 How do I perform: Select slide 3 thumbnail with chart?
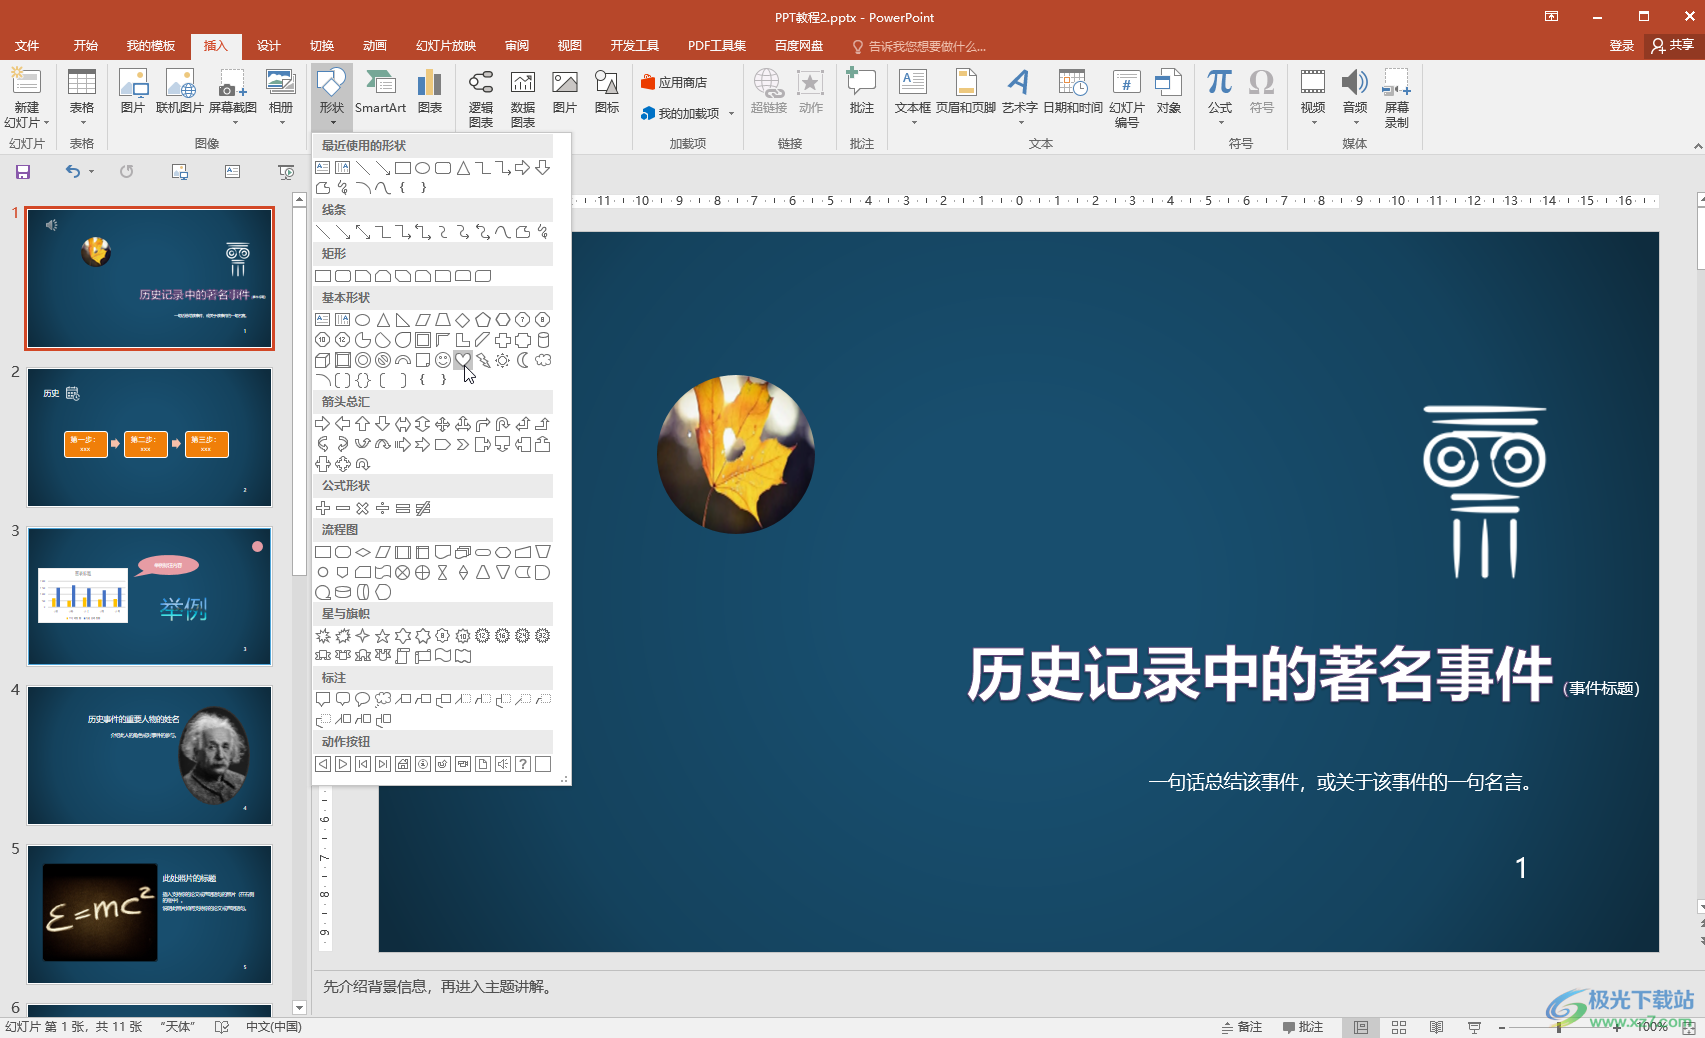(x=149, y=596)
